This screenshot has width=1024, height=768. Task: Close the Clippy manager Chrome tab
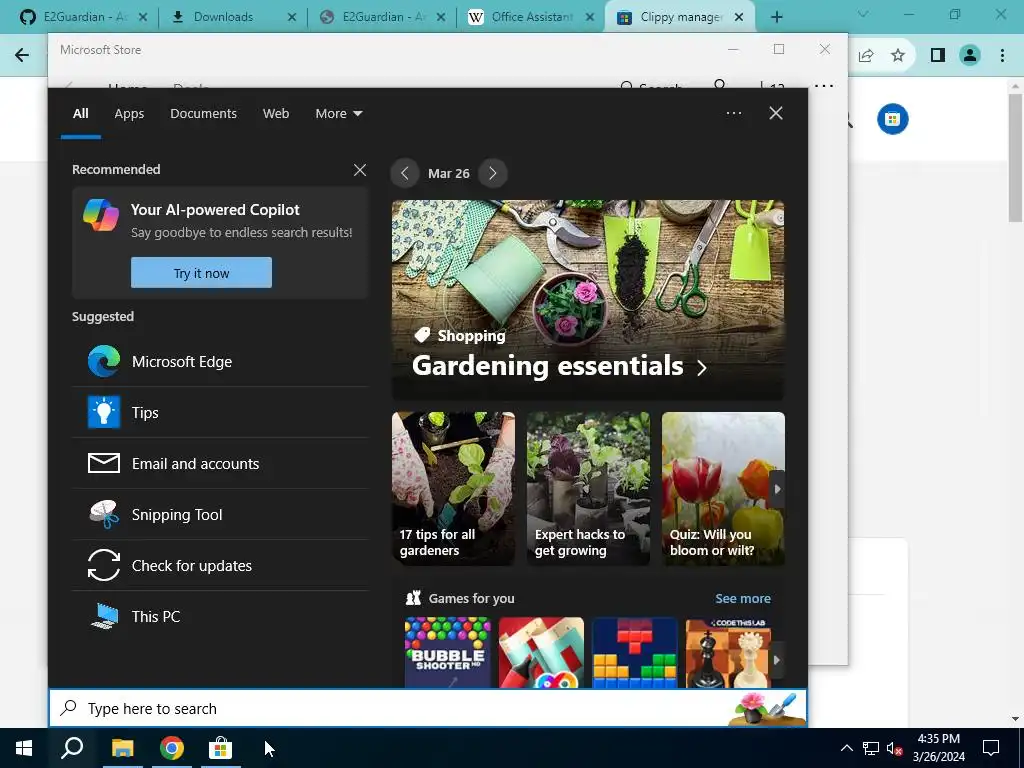tap(739, 18)
